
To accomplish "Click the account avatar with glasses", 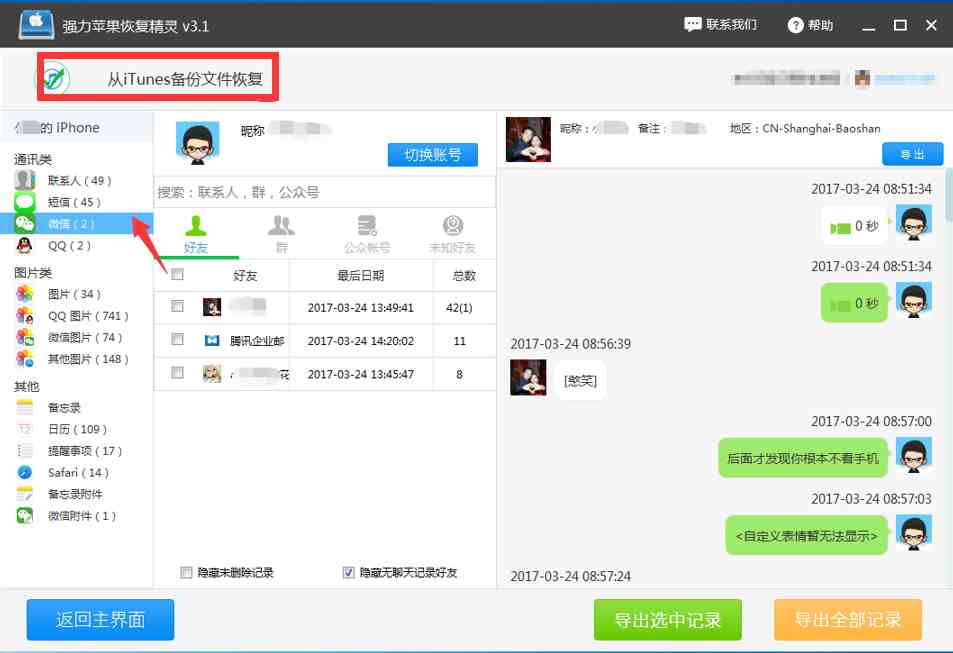I will tap(197, 143).
